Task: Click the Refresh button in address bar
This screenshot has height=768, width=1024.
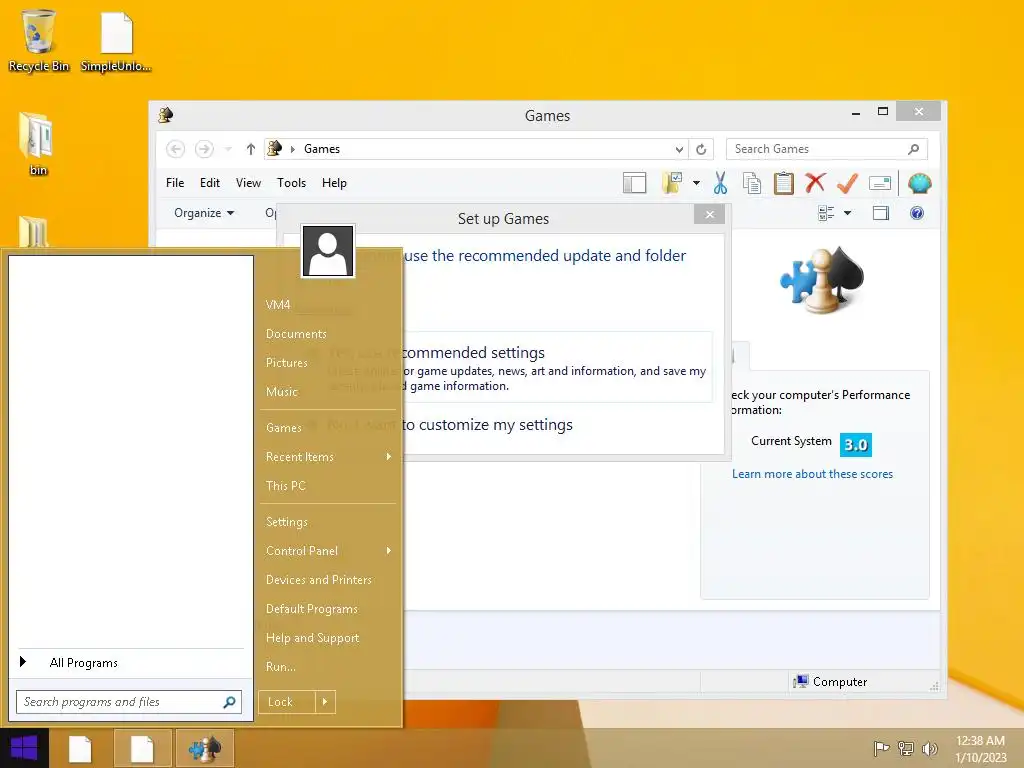Action: pos(701,150)
